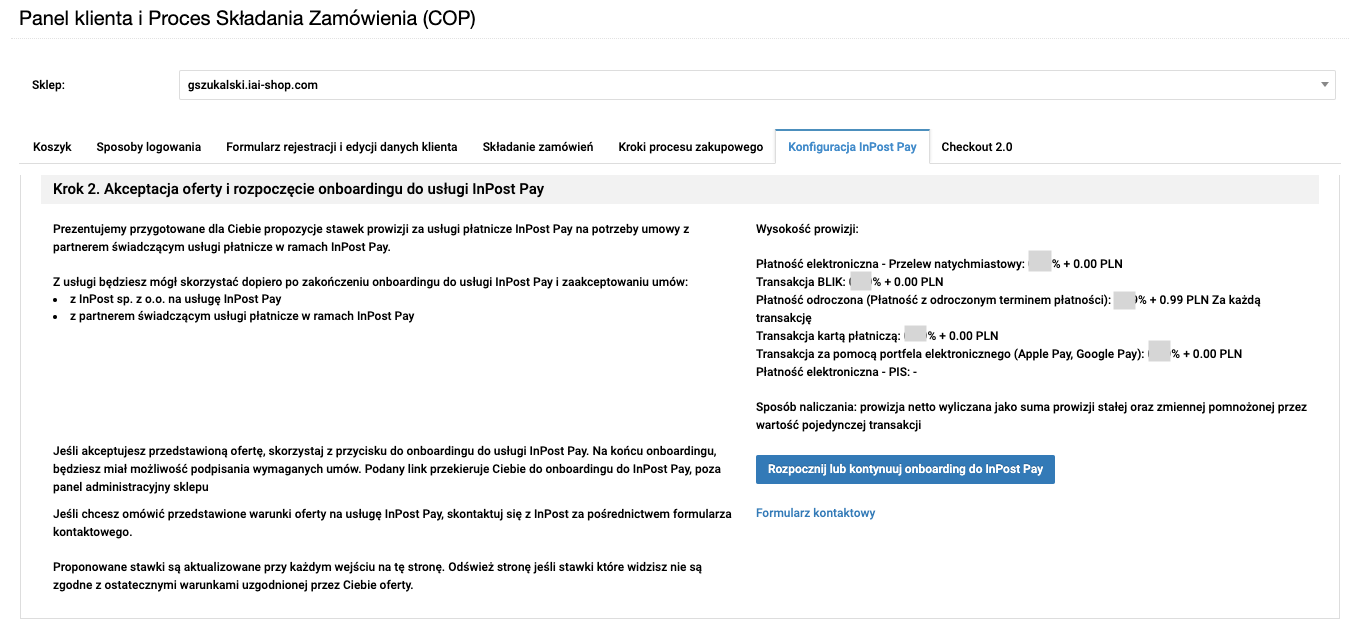Open the Sklep shop selection dropdown
This screenshot has width=1354, height=632.
pos(755,85)
